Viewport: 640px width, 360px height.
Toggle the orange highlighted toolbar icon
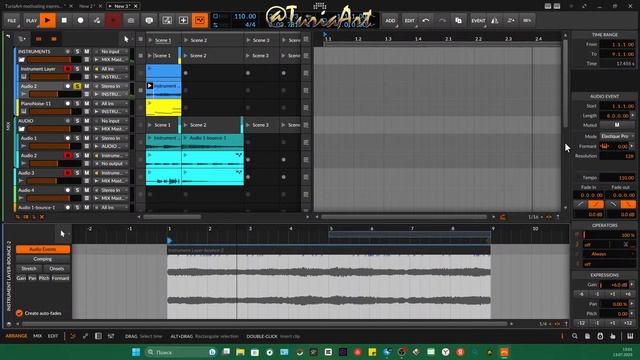(x=200, y=20)
